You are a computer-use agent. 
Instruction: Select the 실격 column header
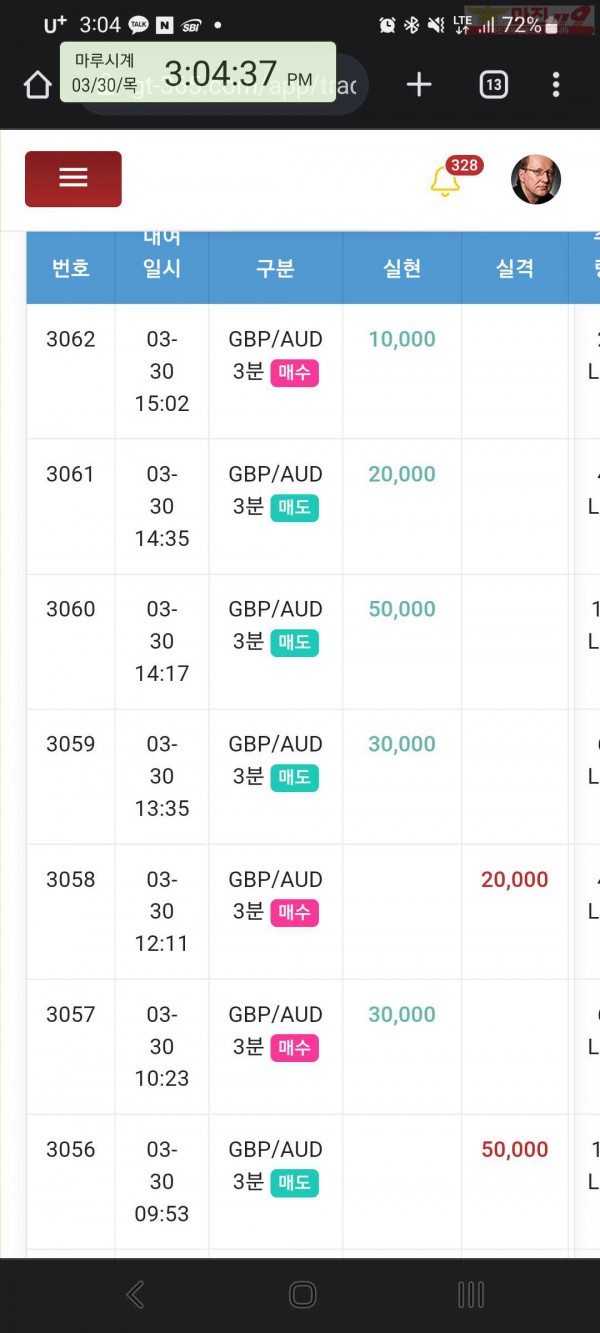pyautogui.click(x=515, y=268)
